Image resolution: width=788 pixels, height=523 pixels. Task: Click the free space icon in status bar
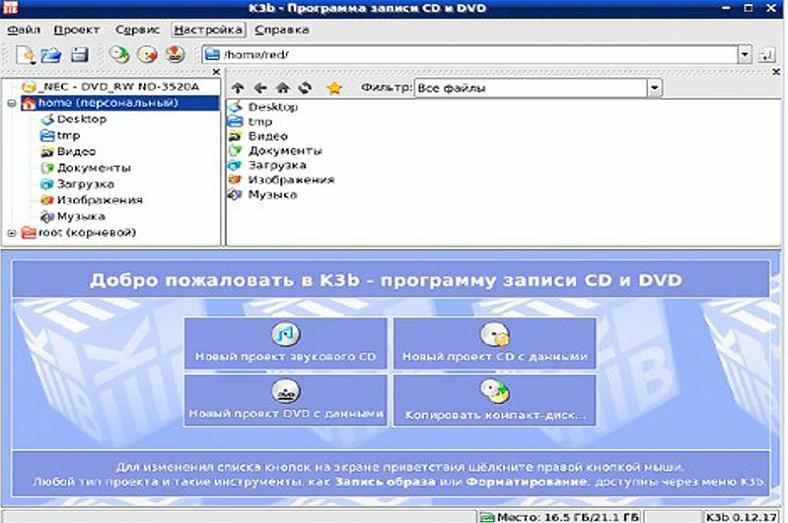[486, 517]
